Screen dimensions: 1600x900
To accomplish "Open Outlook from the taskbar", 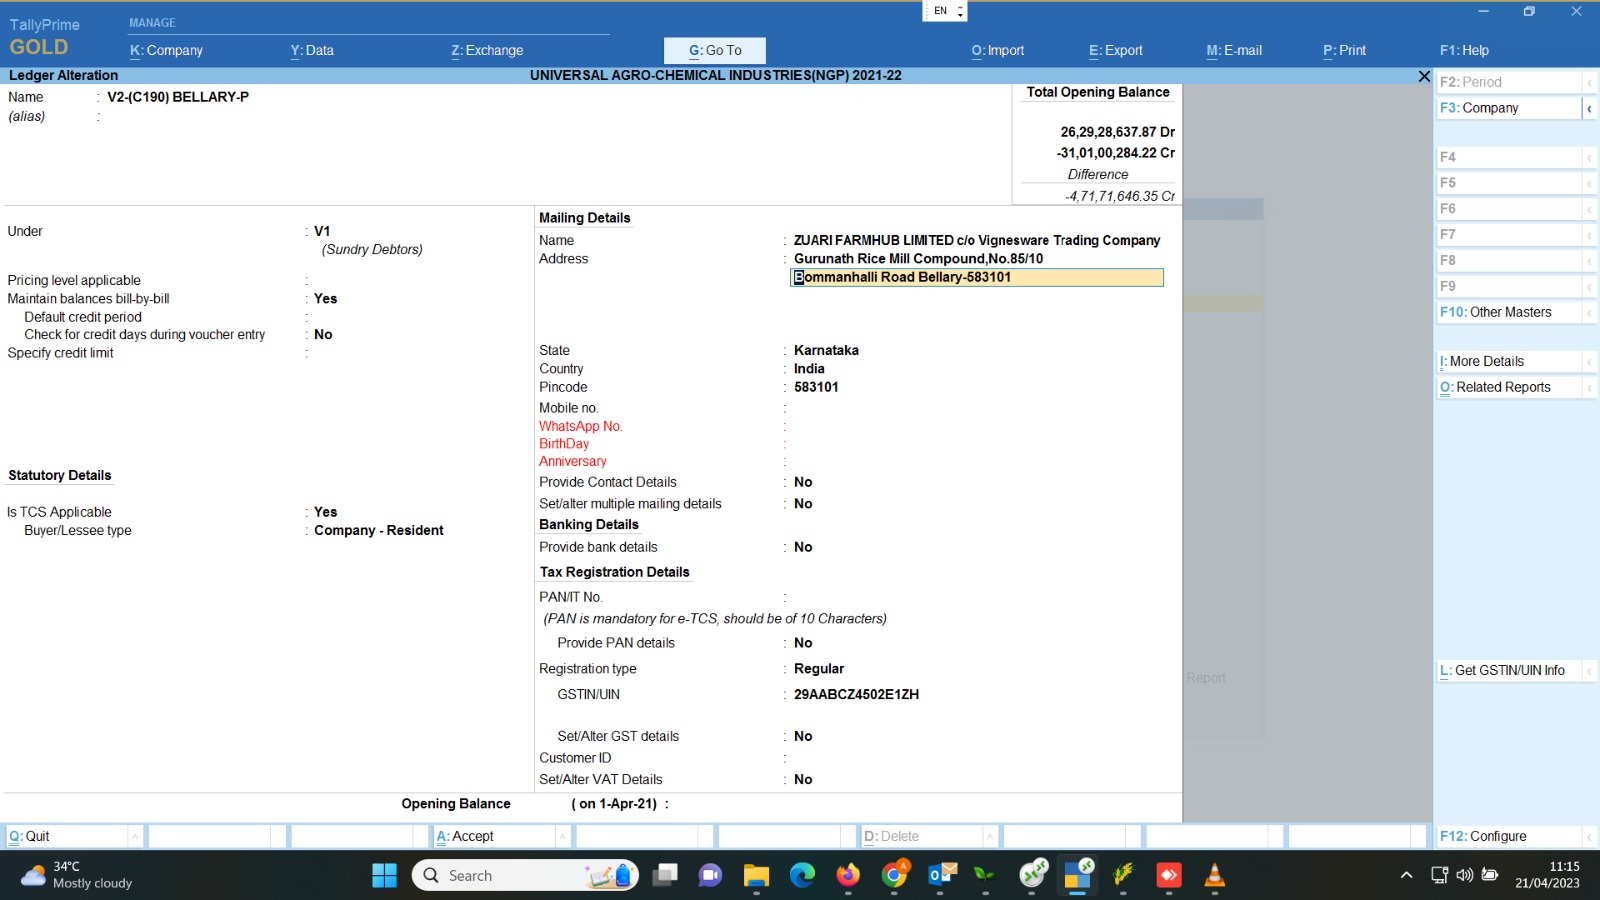I will click(941, 876).
